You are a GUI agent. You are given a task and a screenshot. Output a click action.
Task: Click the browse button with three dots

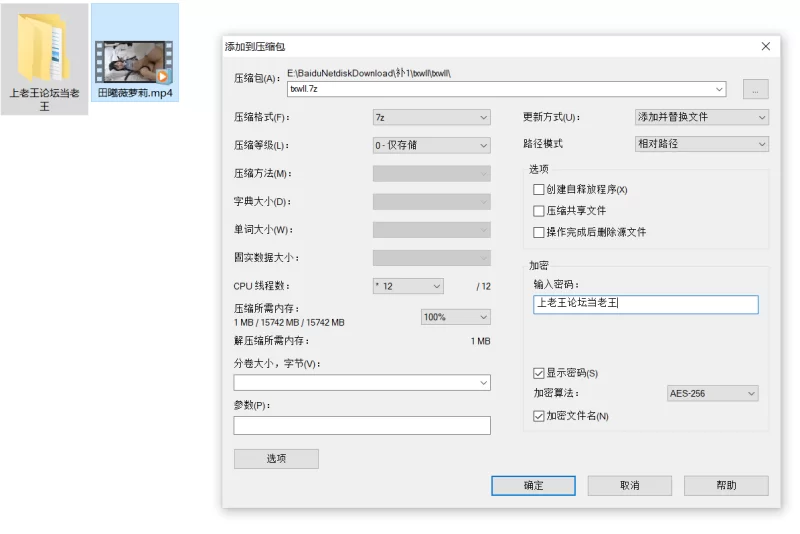tap(755, 89)
